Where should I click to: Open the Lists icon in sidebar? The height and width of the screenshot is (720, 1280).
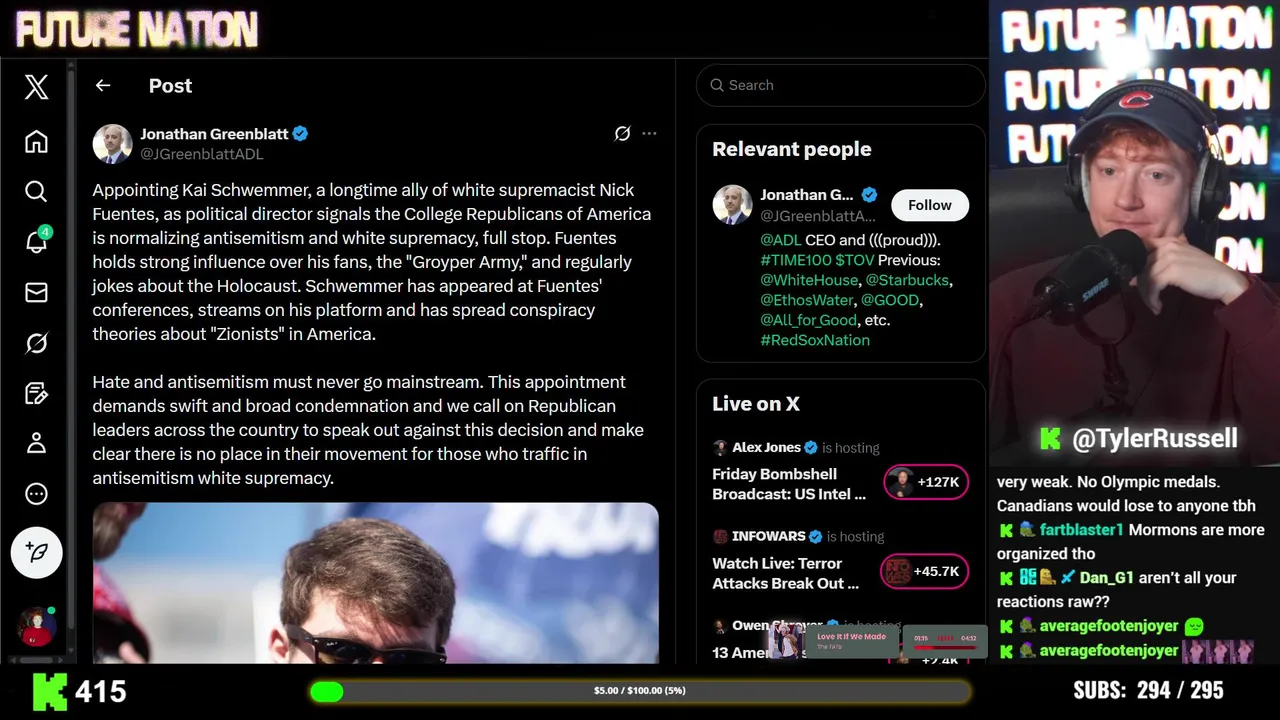[36, 393]
